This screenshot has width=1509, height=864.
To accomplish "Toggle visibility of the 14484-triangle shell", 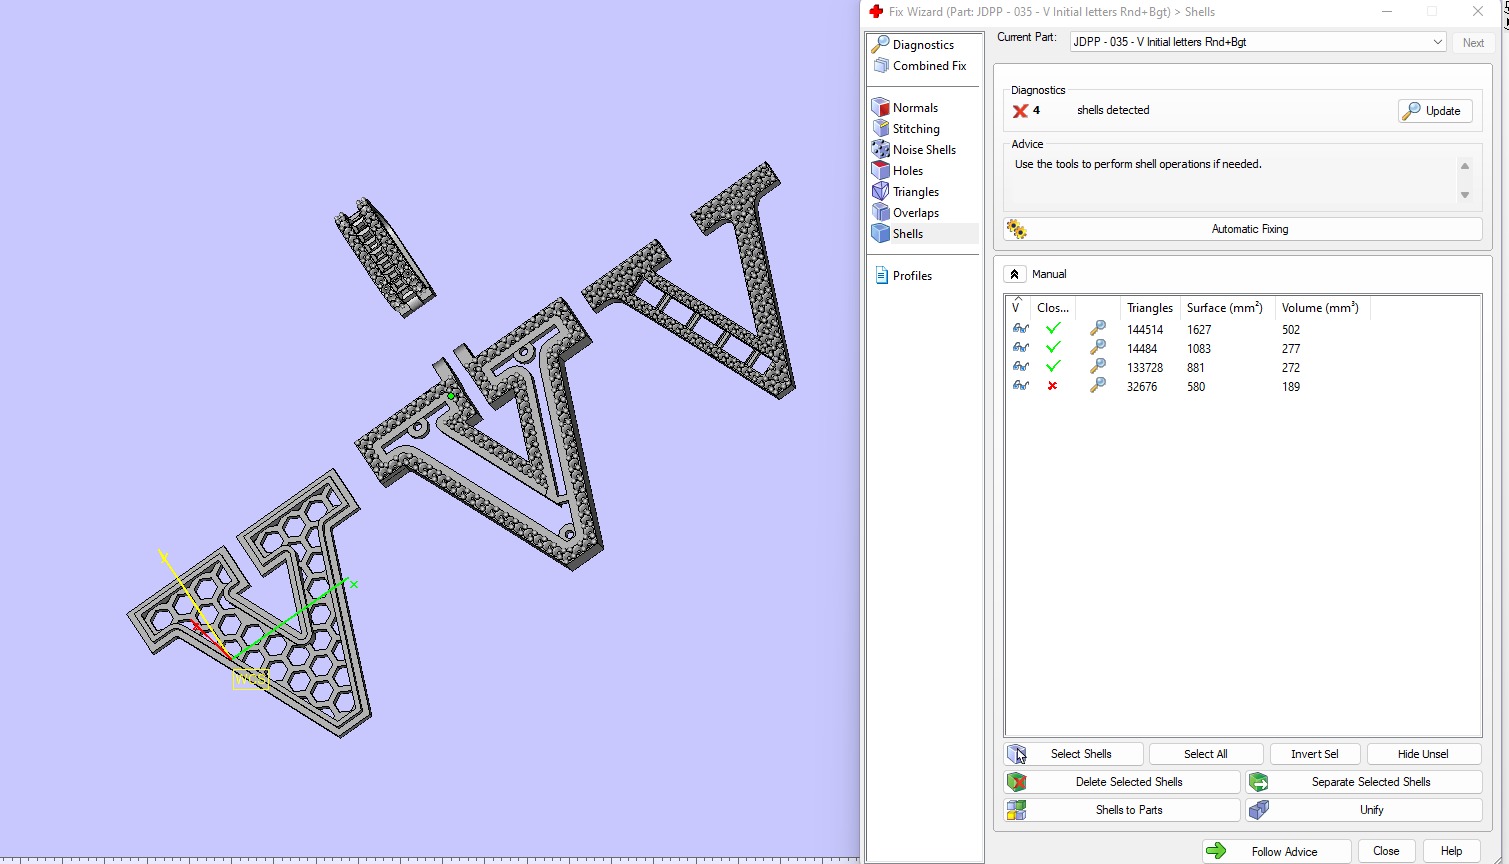I will click(x=1020, y=348).
